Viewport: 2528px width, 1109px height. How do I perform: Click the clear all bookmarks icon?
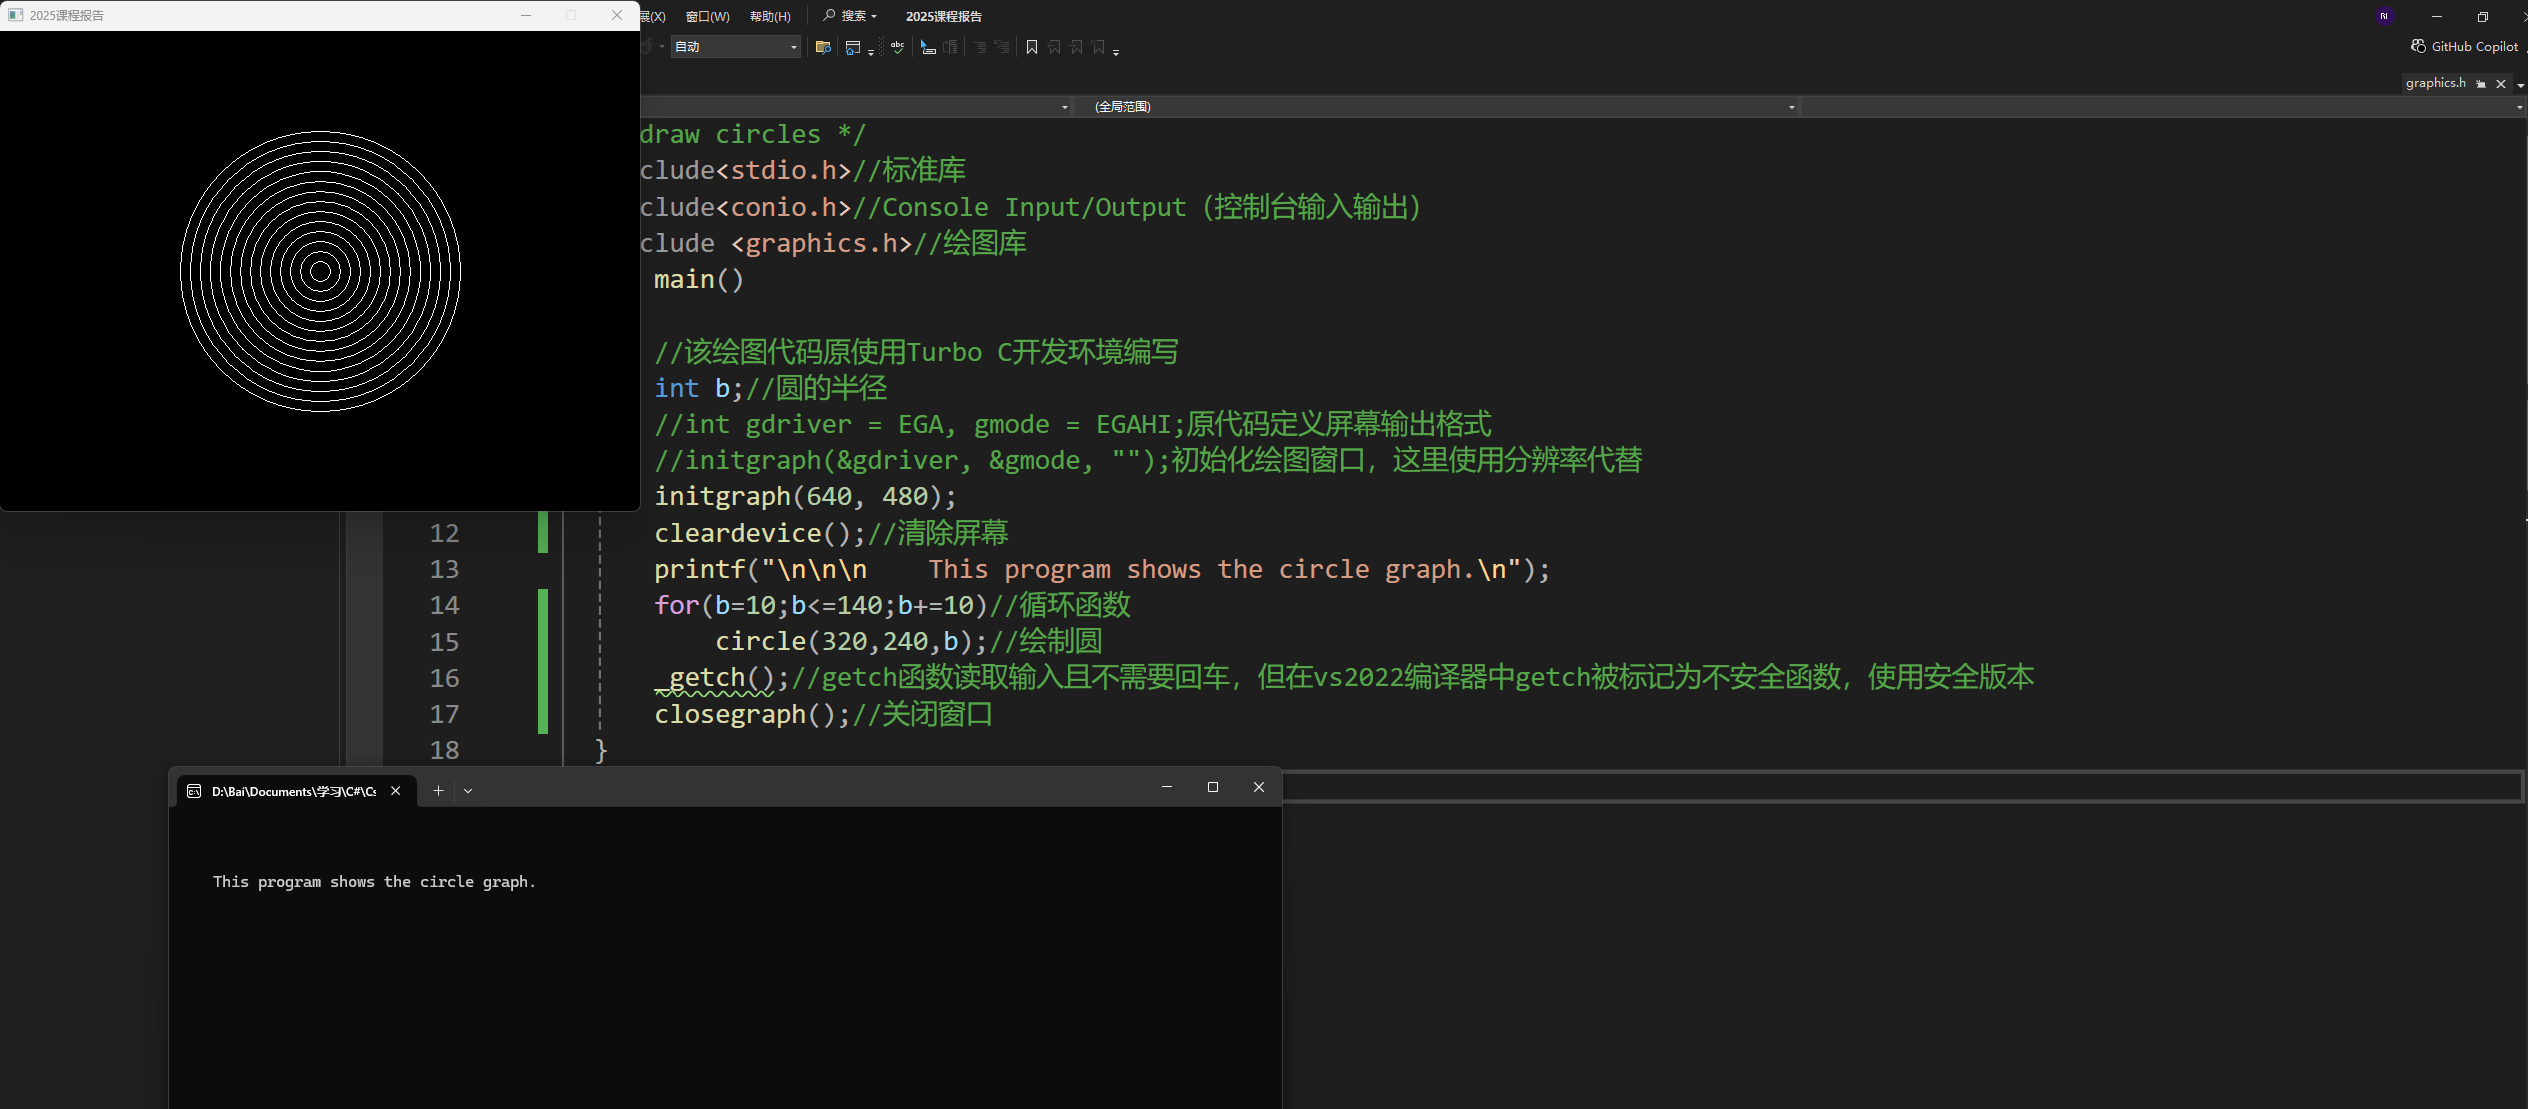coord(1100,47)
